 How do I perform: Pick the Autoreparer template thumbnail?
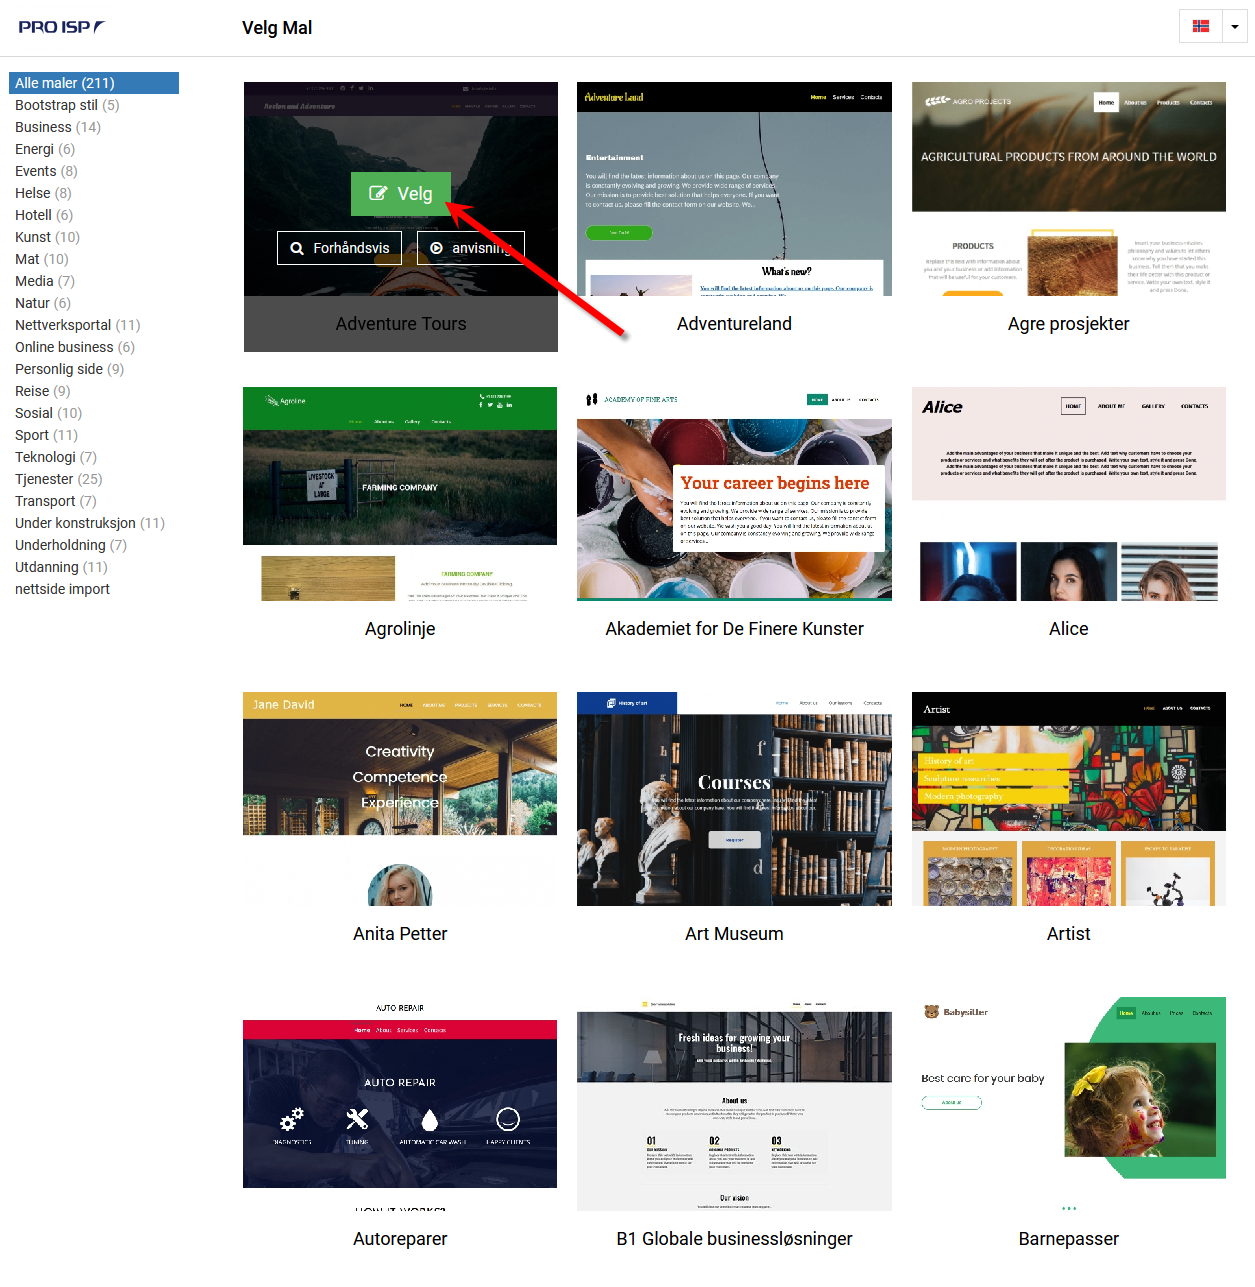(400, 1104)
